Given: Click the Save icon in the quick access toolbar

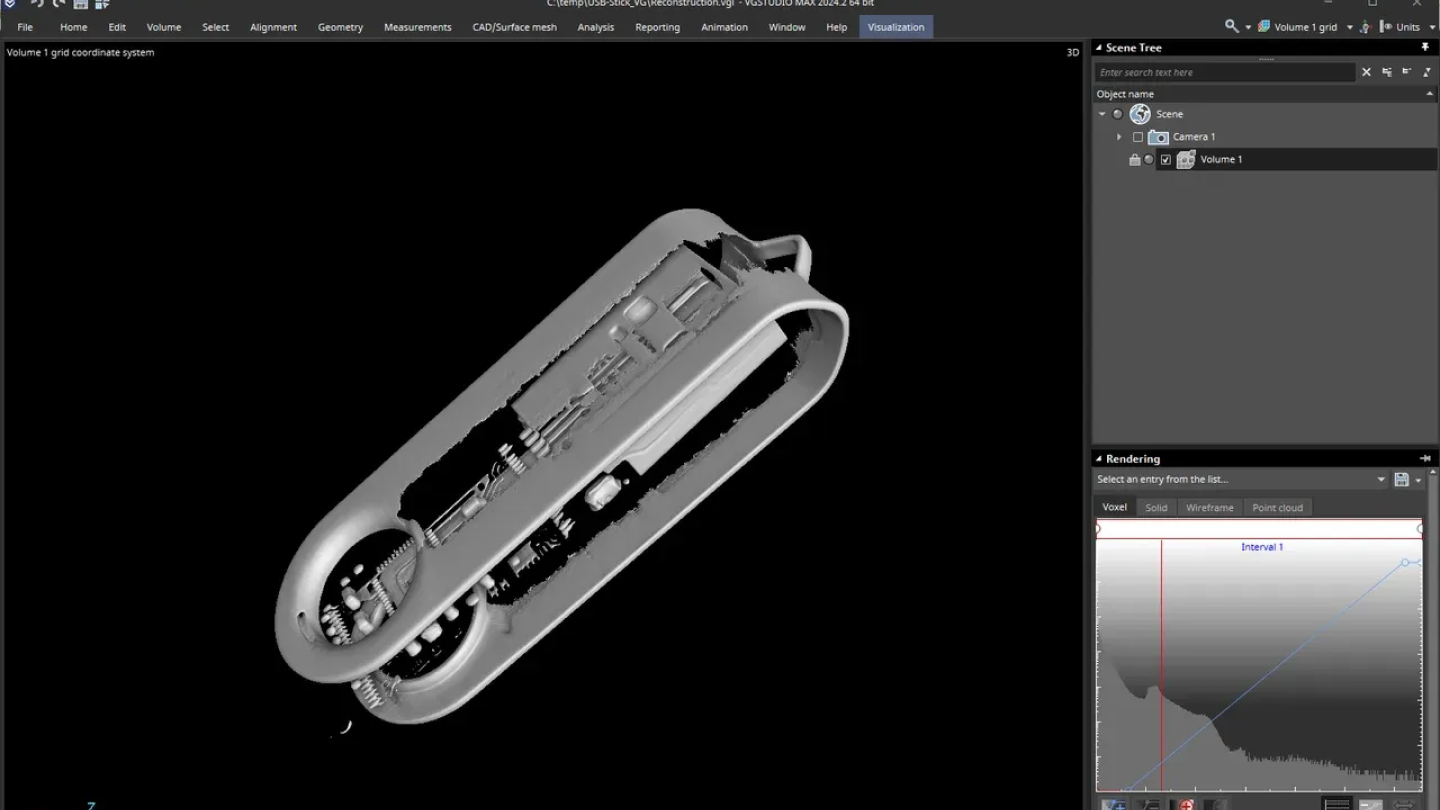Looking at the screenshot, I should tap(79, 4).
